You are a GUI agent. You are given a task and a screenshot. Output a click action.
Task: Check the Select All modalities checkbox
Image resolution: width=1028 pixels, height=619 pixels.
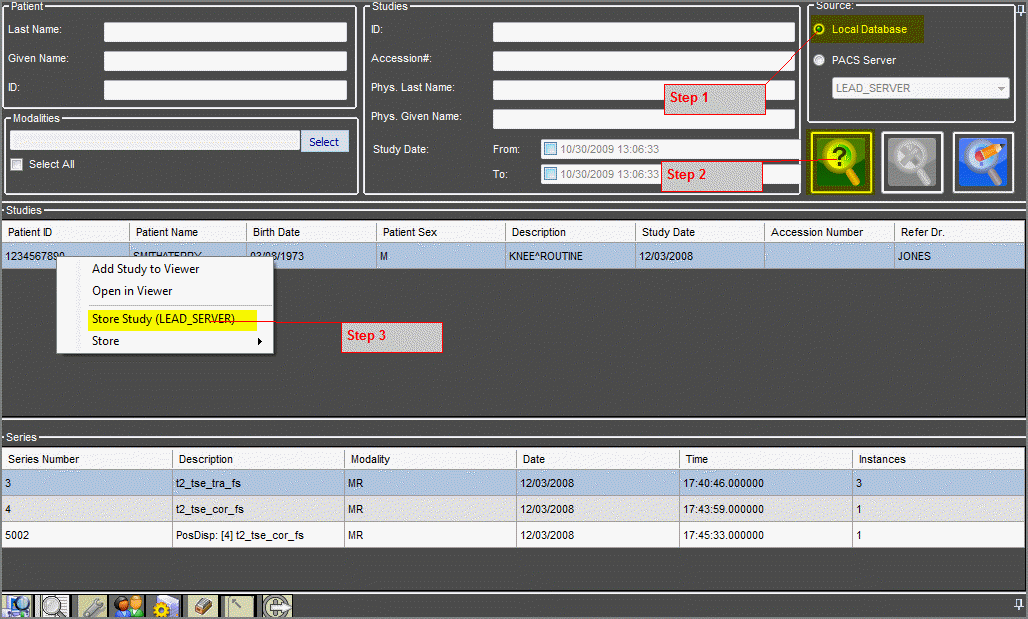[16, 164]
